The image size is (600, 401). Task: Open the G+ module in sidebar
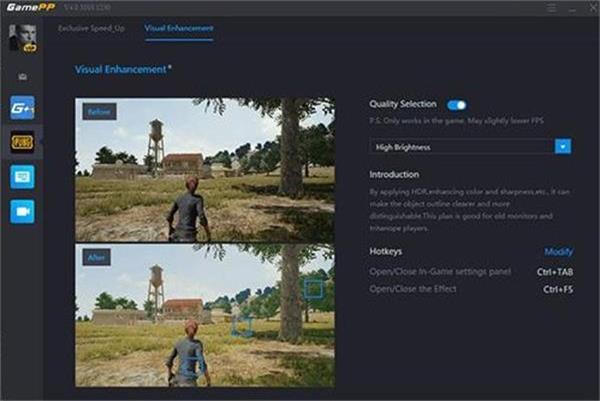(22, 108)
